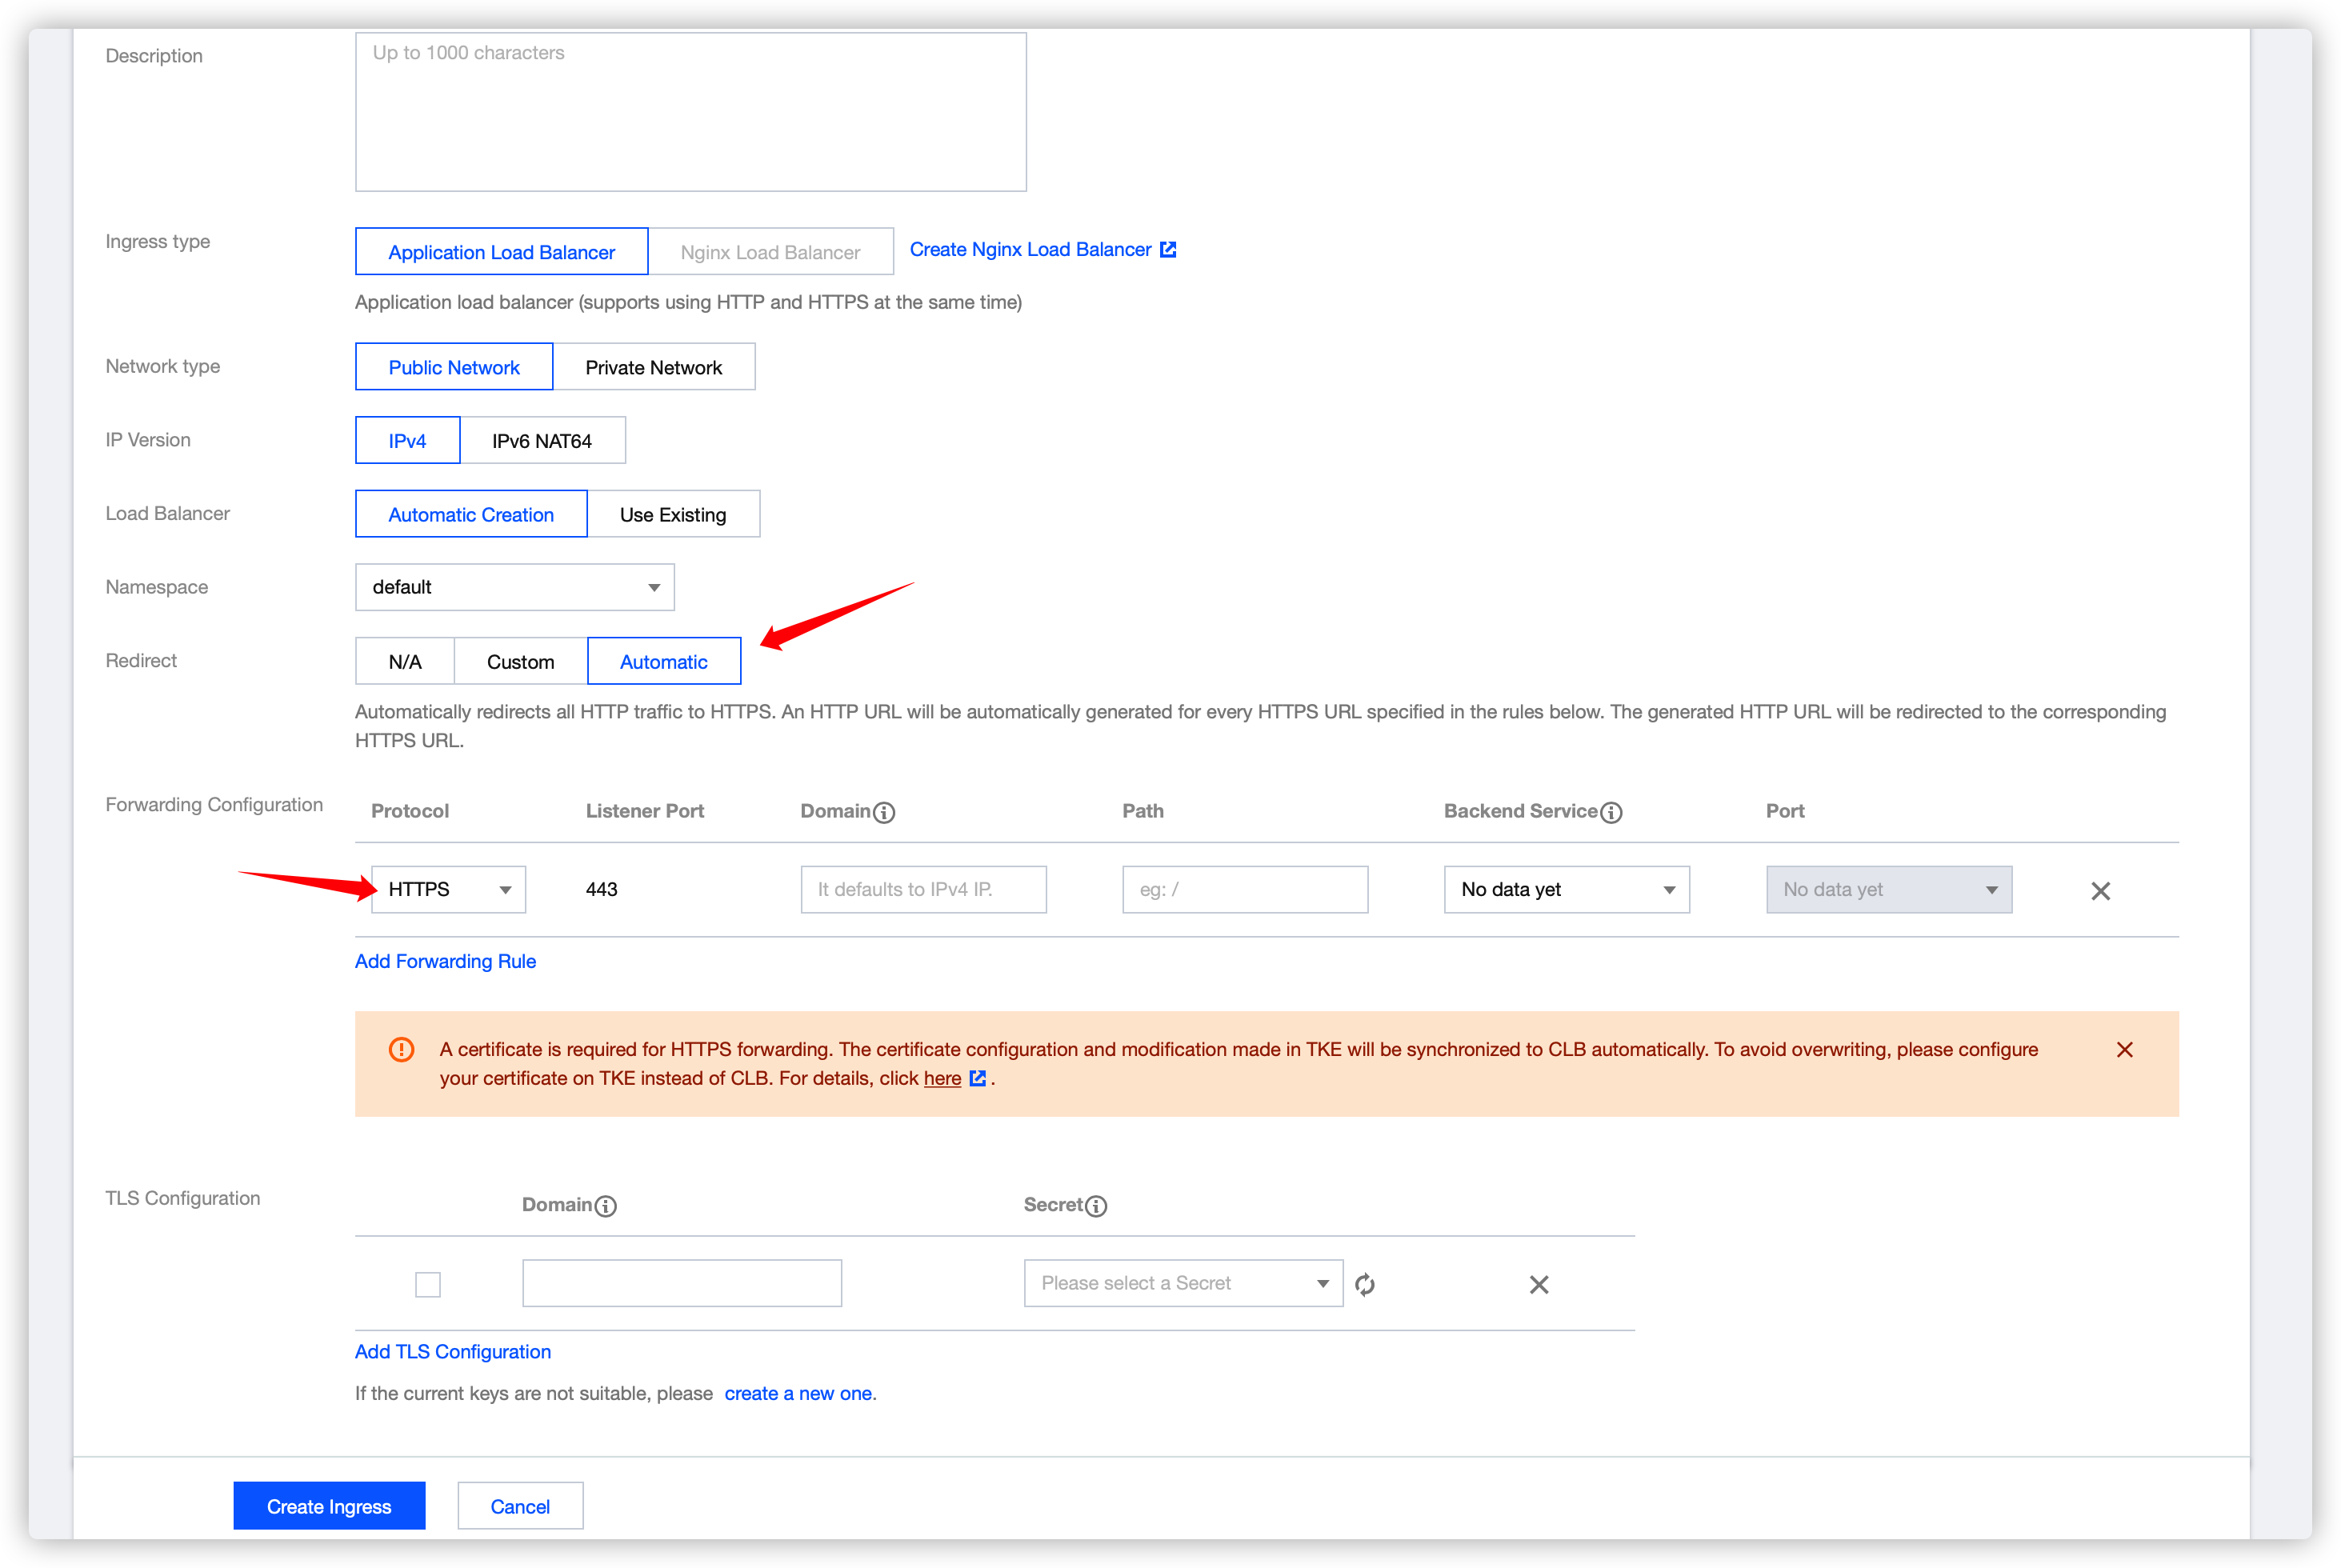Click the Create Ingress button
The height and width of the screenshot is (1568, 2341).
click(329, 1506)
